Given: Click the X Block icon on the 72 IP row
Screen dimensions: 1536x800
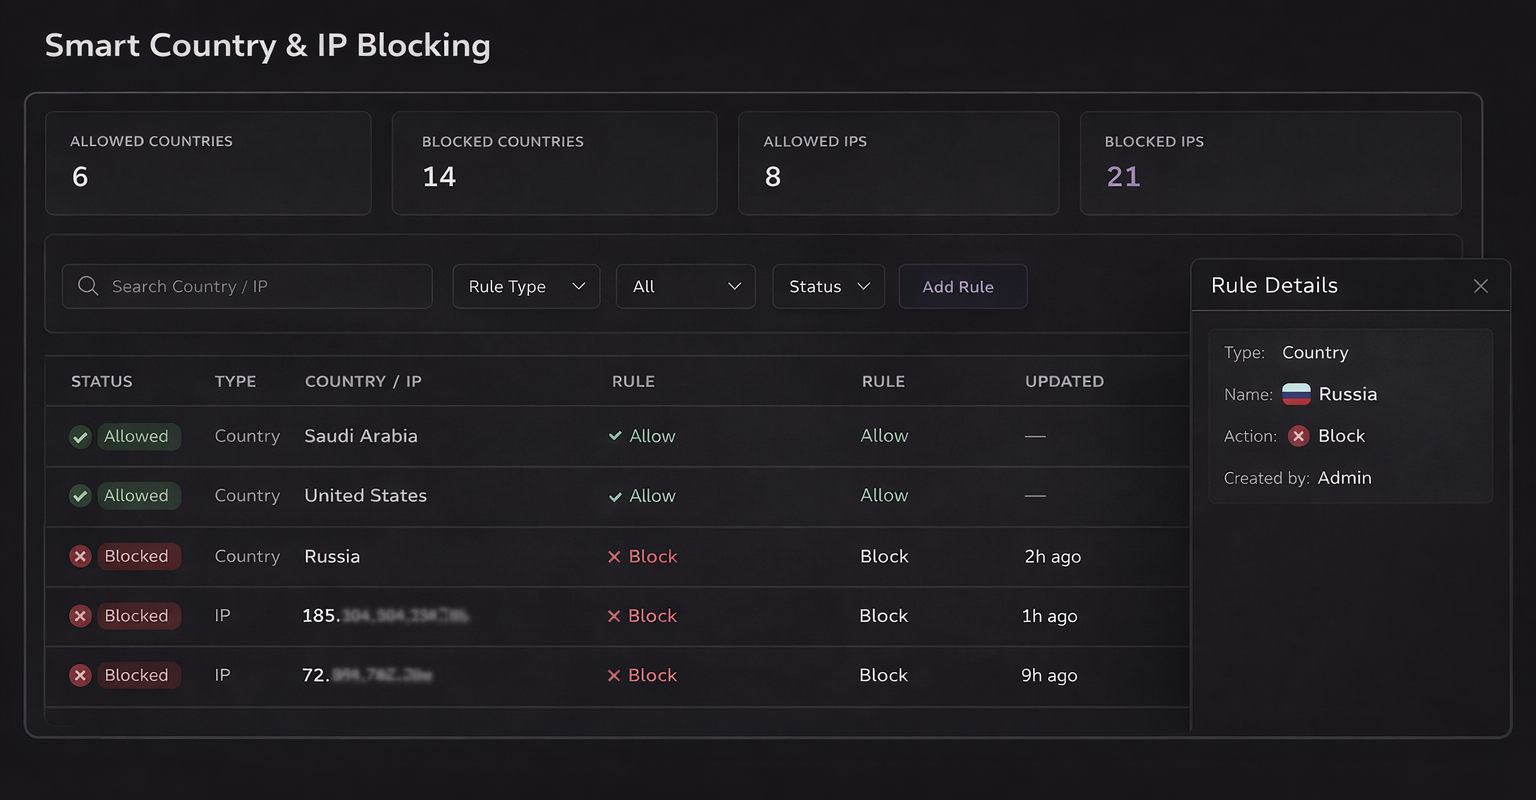Looking at the screenshot, I should point(618,675).
